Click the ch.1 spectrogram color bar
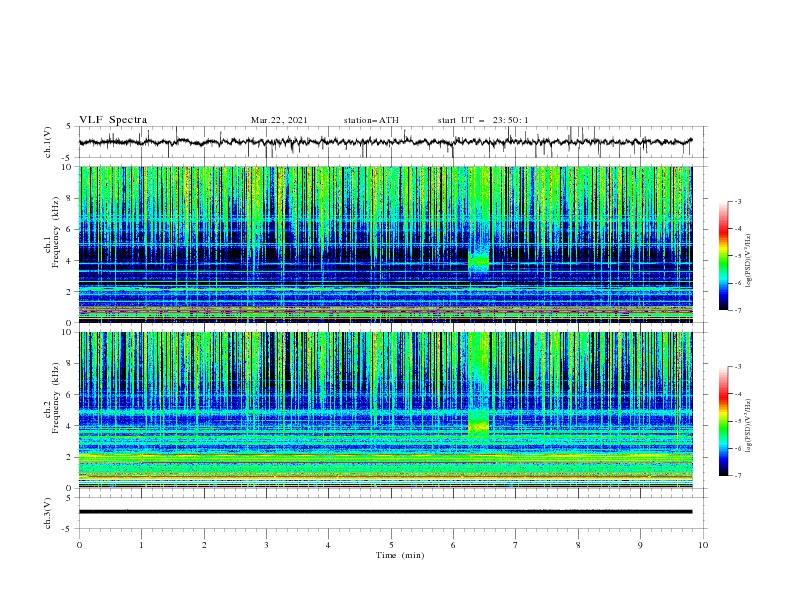Image resolution: width=792 pixels, height=612 pixels. click(723, 256)
